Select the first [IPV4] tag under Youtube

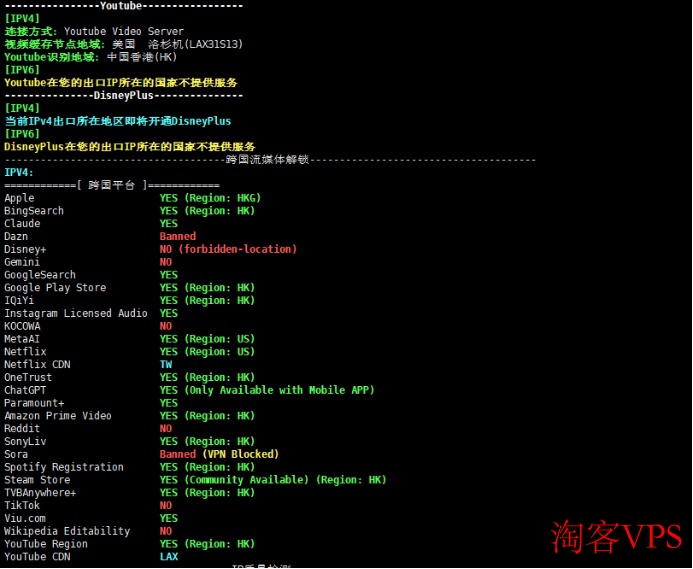pyautogui.click(x=22, y=19)
